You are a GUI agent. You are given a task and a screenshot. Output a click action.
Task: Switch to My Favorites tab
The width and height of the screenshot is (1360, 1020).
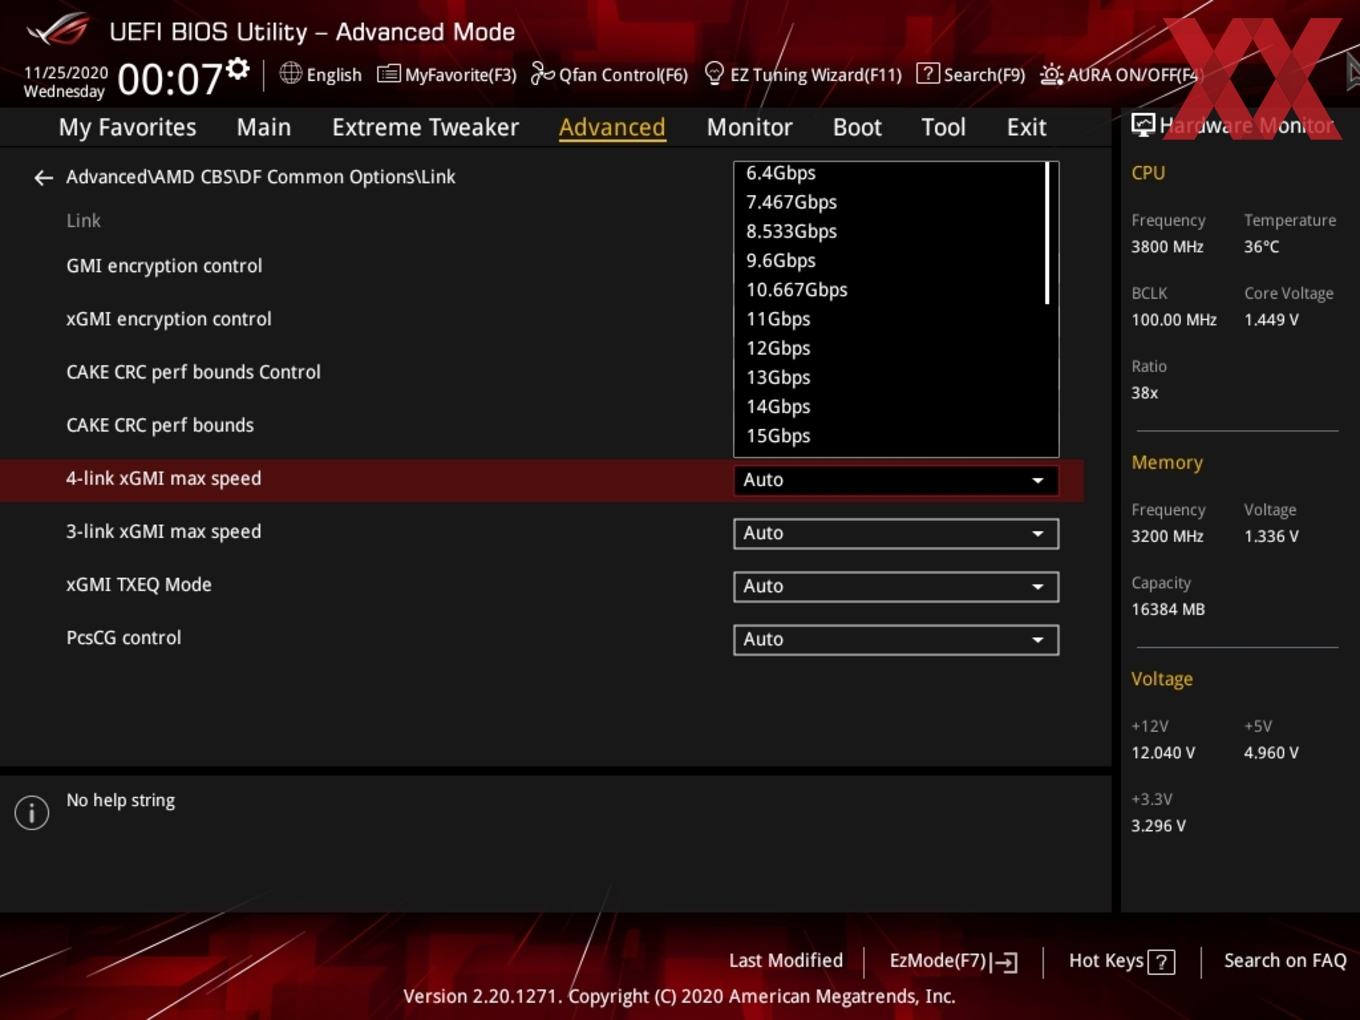tap(127, 128)
